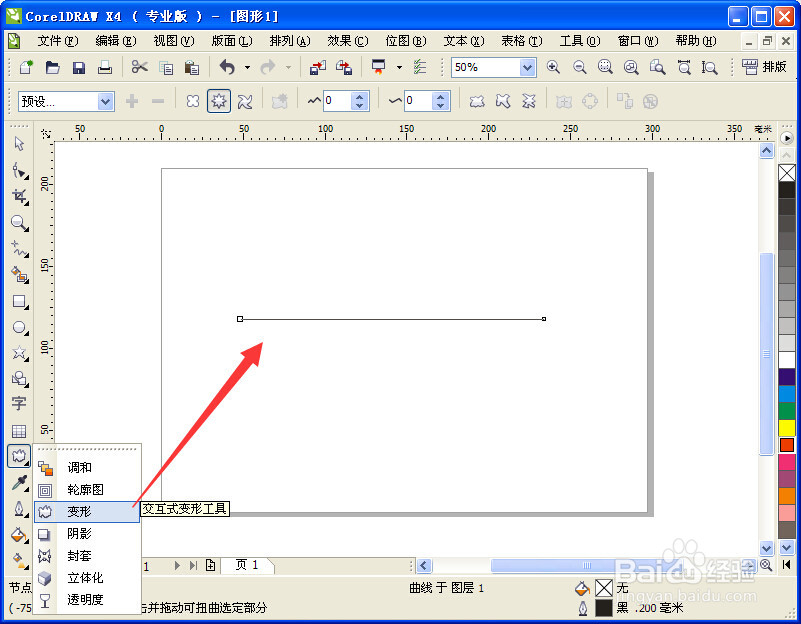
Task: Select the Basic Shapes tool
Action: (19, 378)
